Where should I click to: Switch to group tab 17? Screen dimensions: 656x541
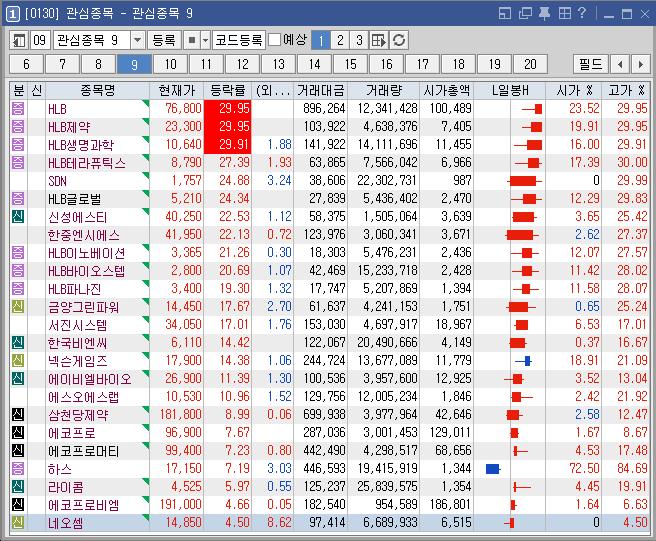(x=422, y=64)
